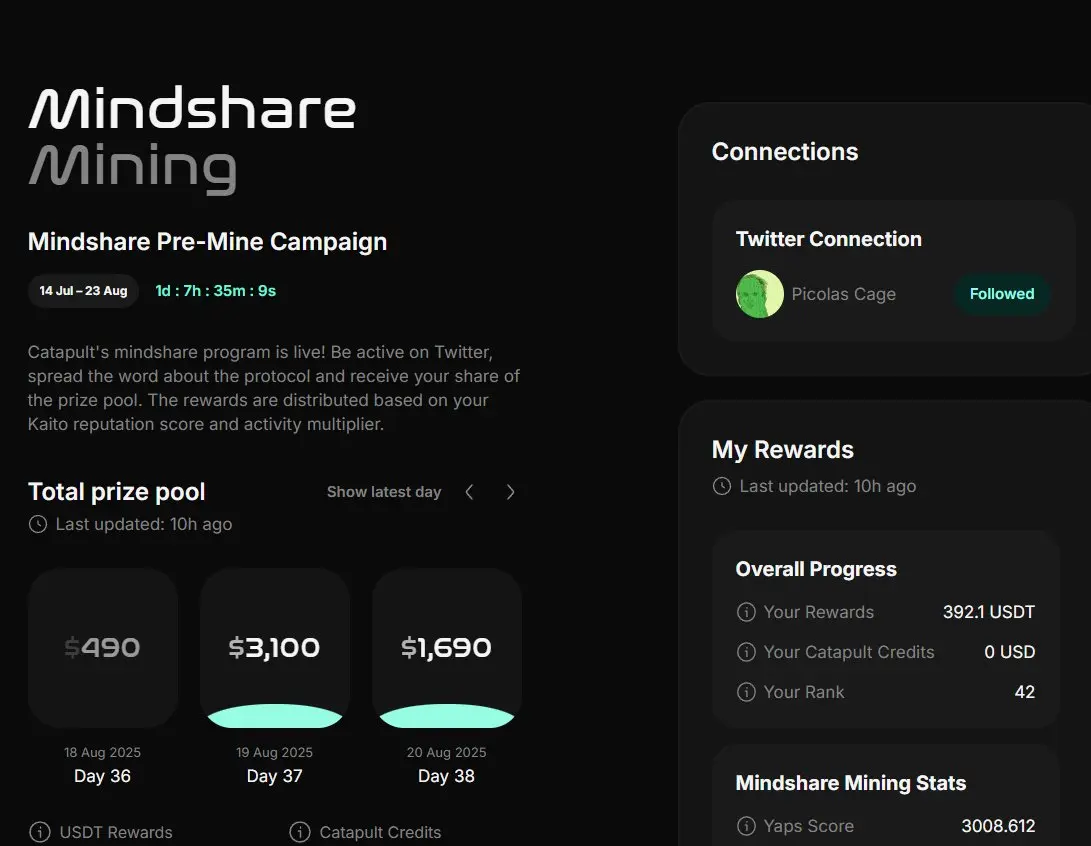Click the 14 Jul – 23 Aug date badge
Screen dimensions: 1091x846
[83, 291]
